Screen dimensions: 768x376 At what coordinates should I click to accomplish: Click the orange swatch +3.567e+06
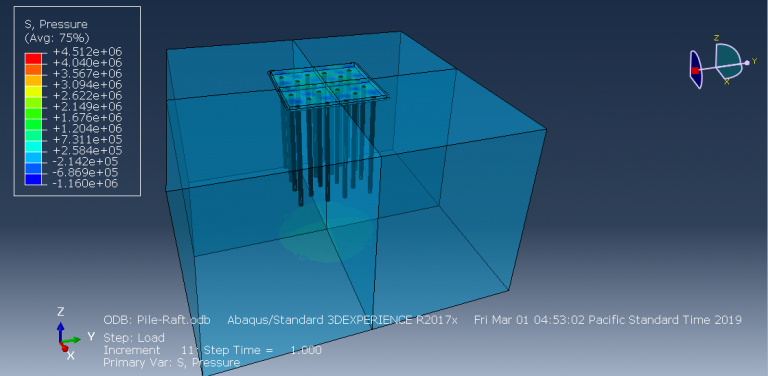33,81
